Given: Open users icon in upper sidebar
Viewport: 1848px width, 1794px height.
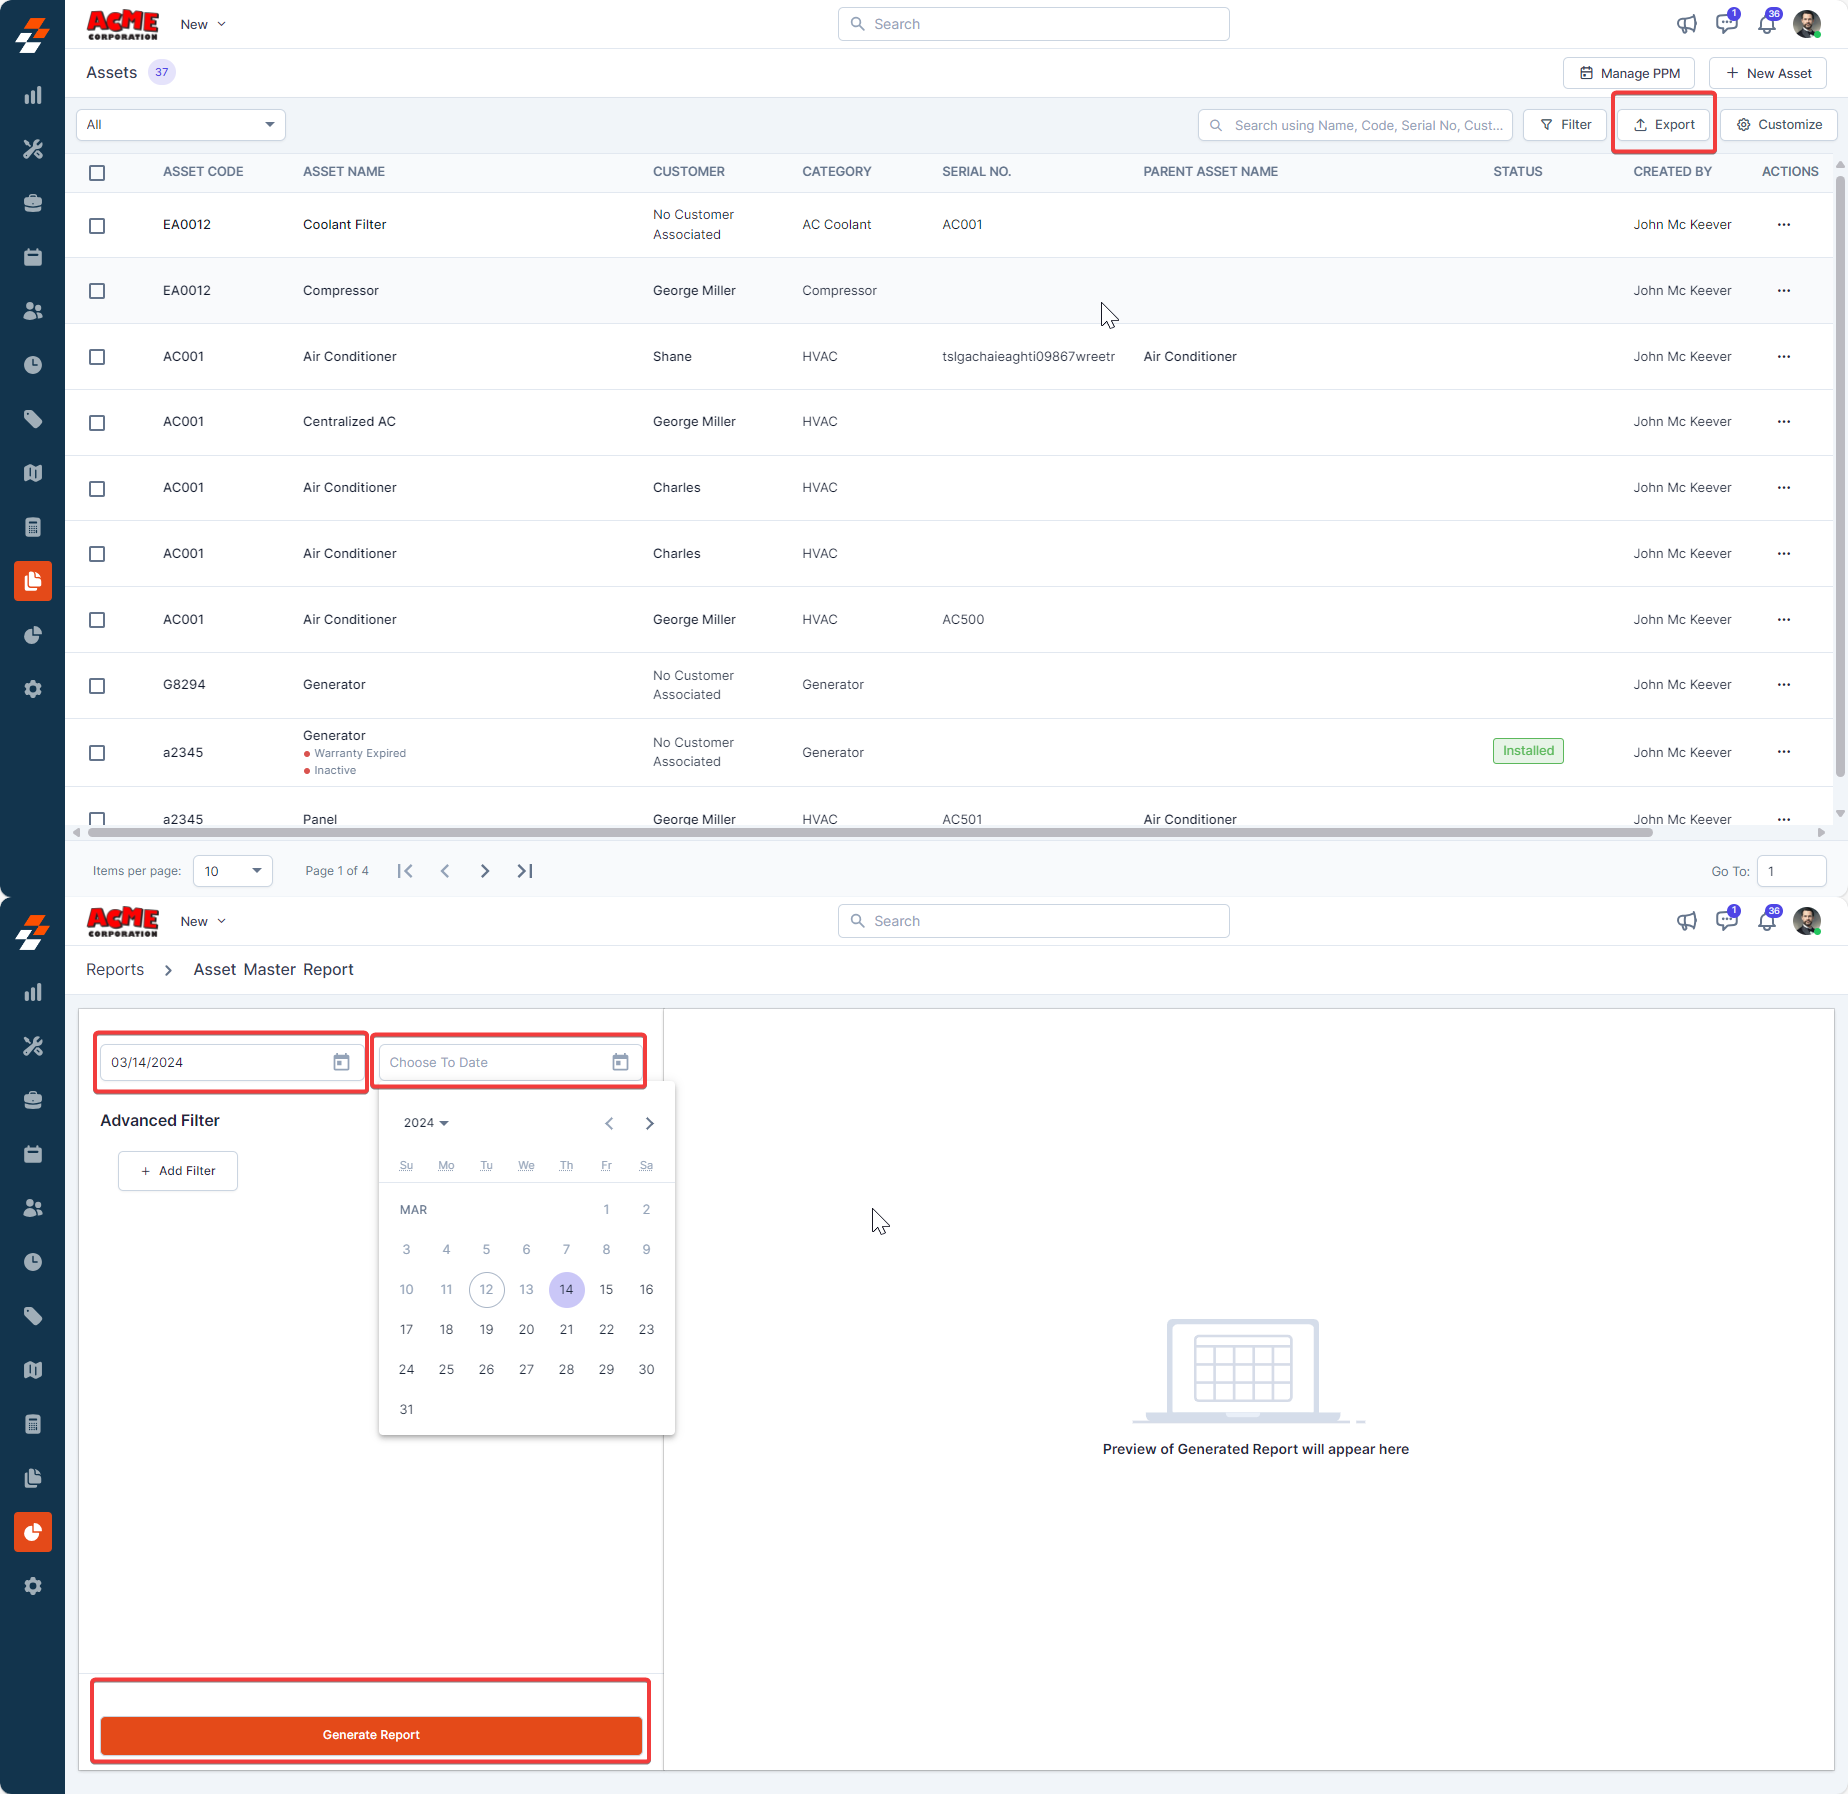Looking at the screenshot, I should pyautogui.click(x=33, y=312).
